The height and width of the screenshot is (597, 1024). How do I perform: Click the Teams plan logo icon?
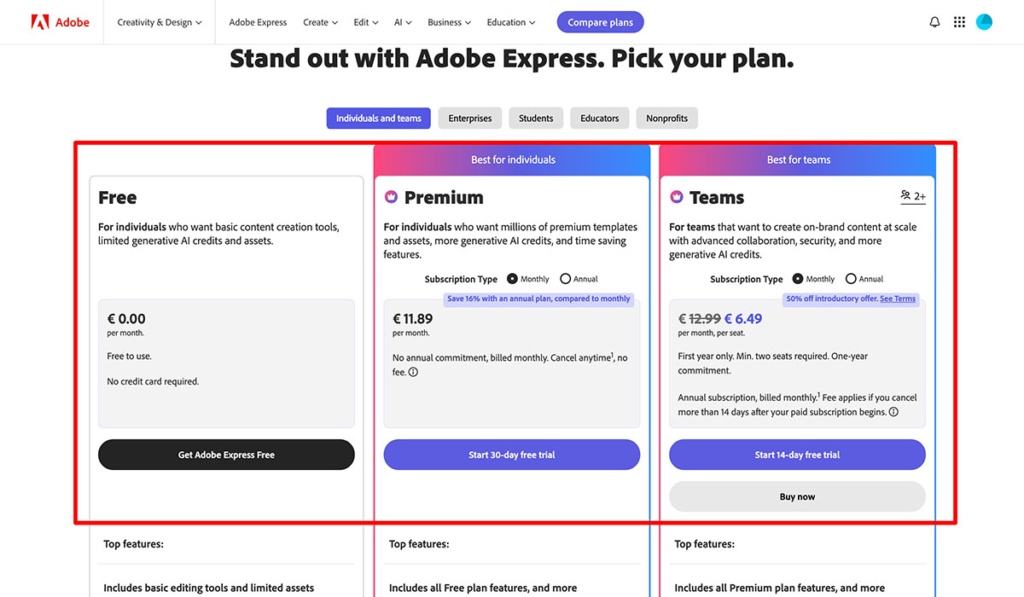point(679,197)
